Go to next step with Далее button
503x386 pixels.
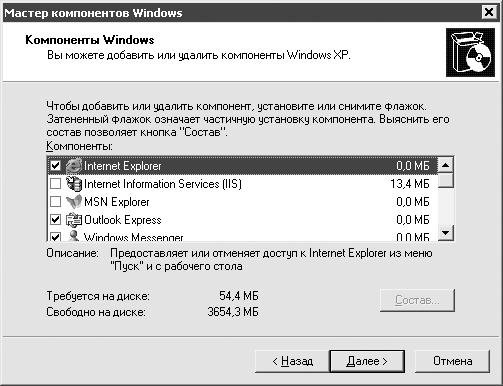pos(367,361)
